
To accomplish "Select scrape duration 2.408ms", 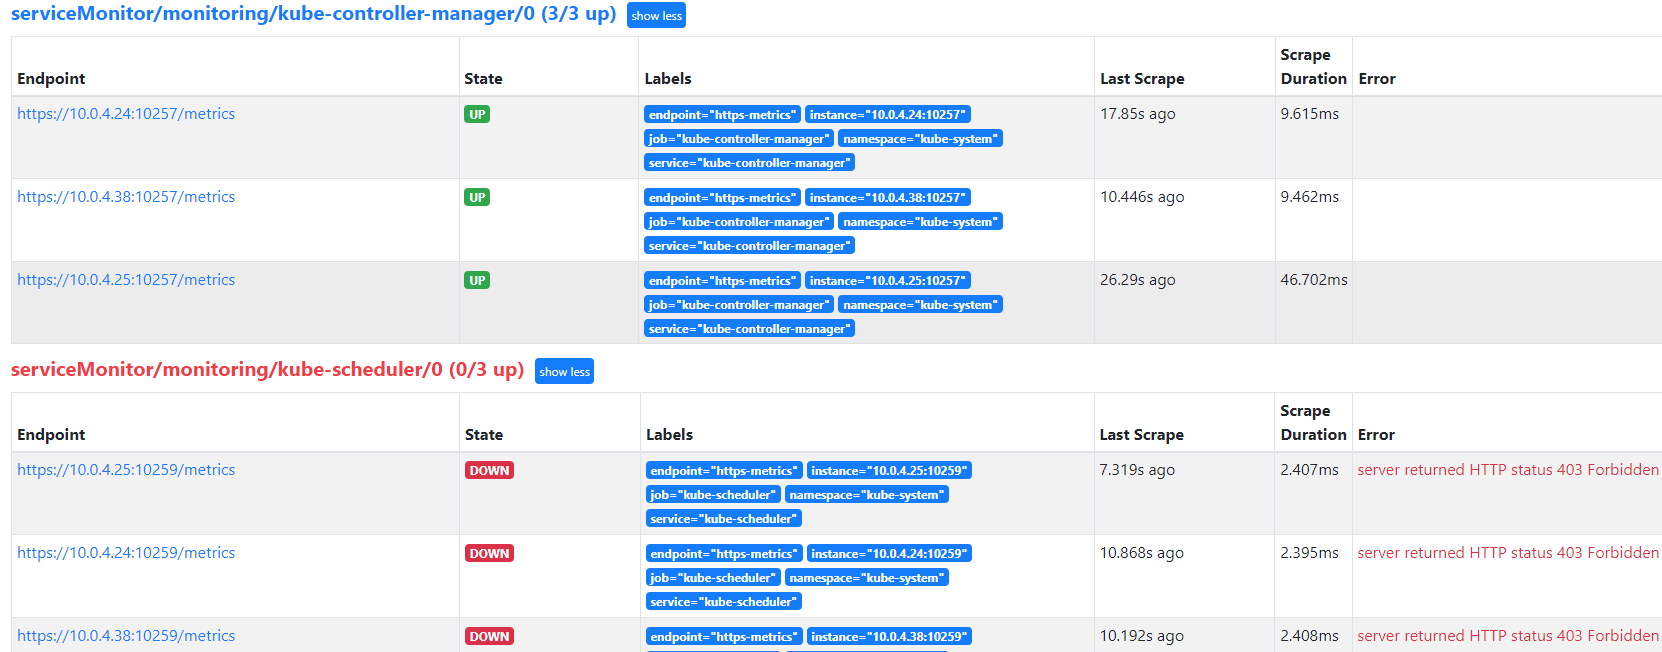I will pos(1309,636).
